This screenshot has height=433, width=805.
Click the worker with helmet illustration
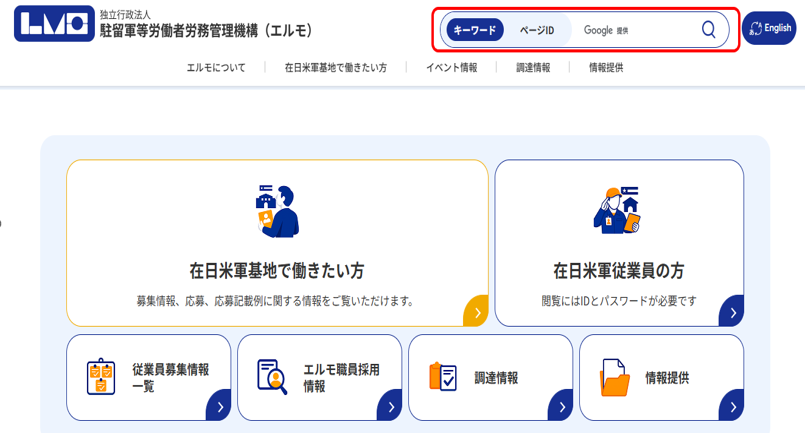[618, 211]
